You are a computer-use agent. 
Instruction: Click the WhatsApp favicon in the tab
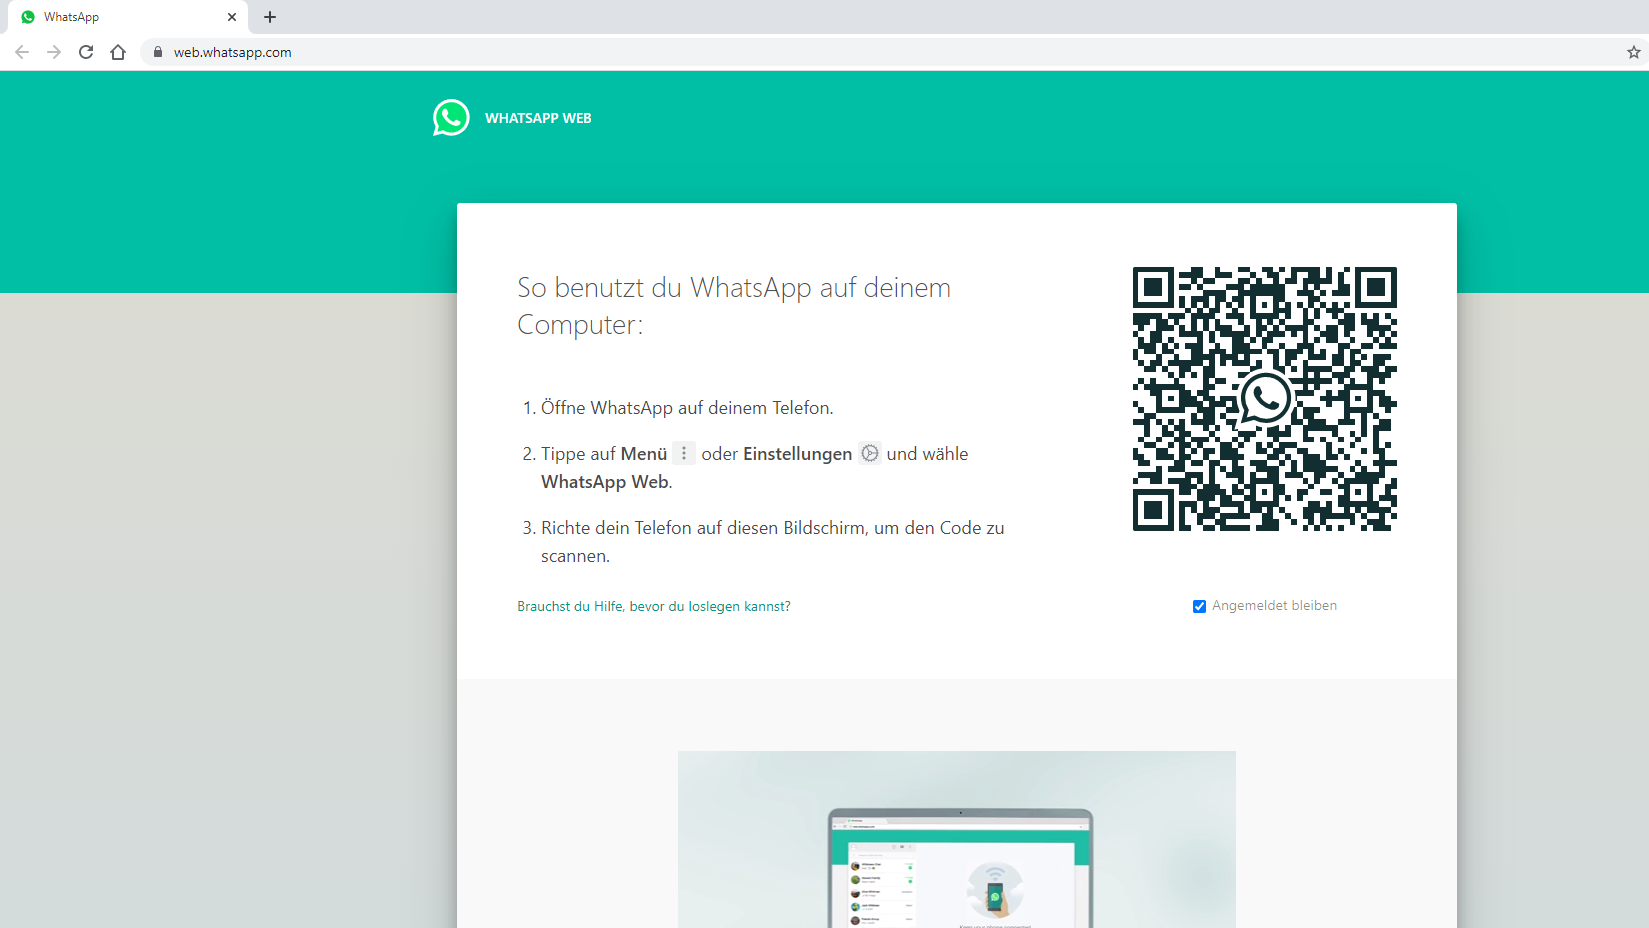point(28,17)
